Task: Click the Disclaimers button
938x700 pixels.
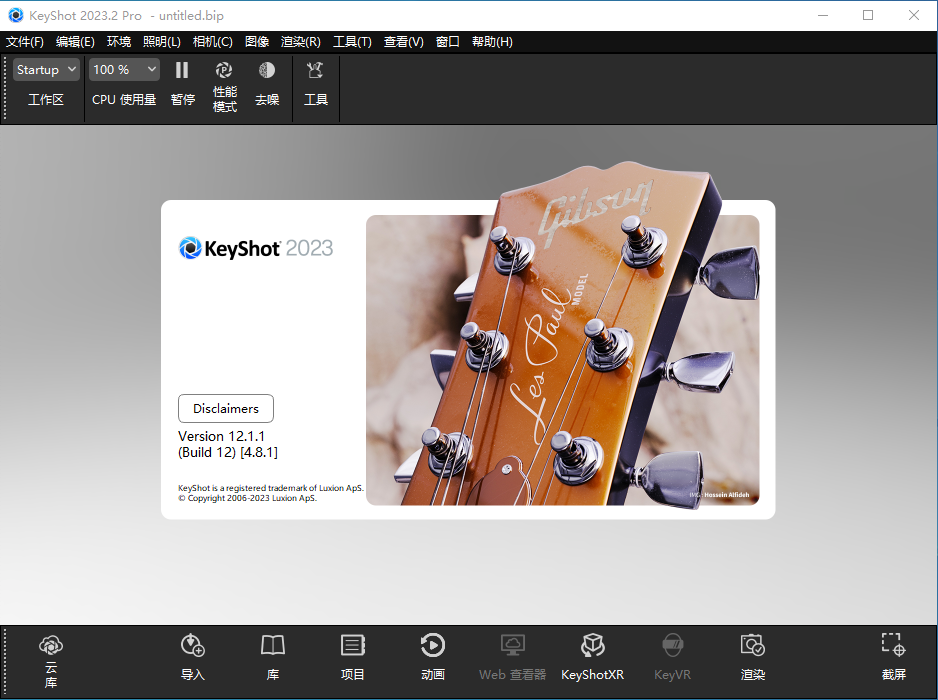Action: [x=226, y=408]
